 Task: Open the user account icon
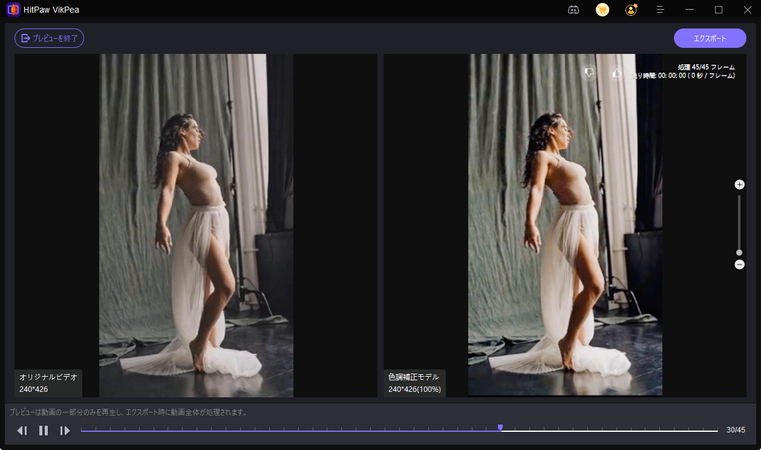631,10
